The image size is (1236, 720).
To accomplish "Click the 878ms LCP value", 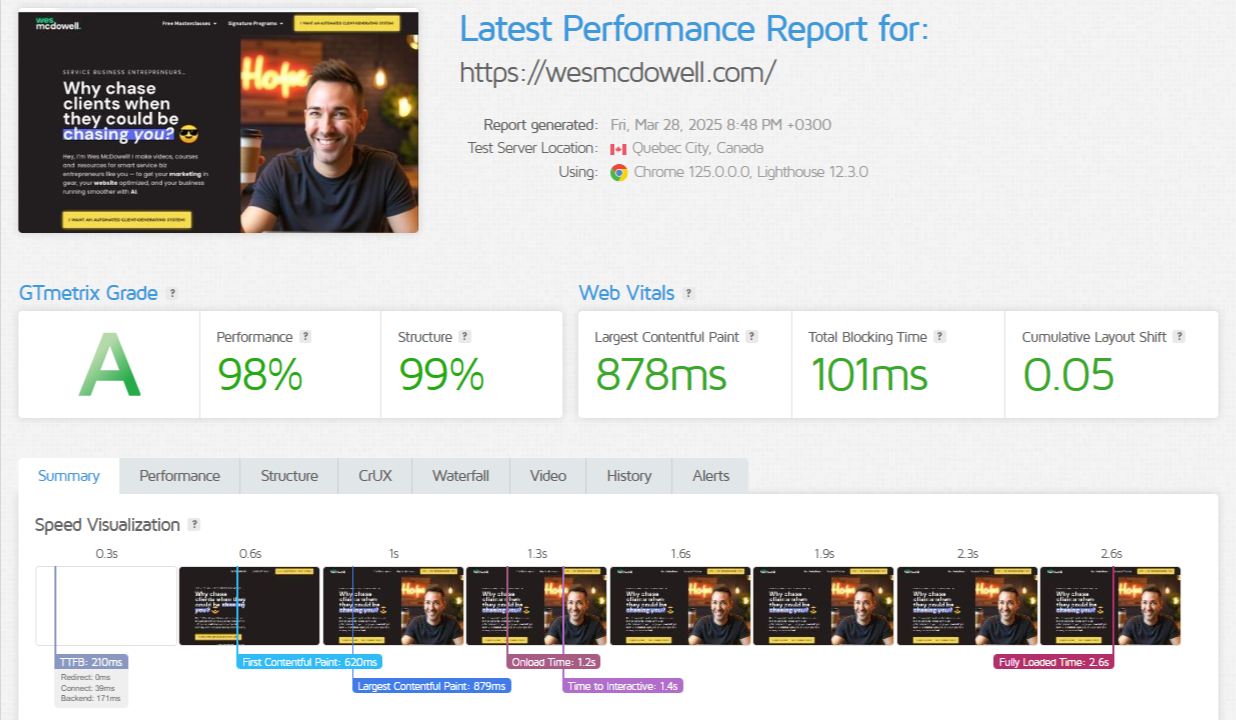I will [x=661, y=375].
